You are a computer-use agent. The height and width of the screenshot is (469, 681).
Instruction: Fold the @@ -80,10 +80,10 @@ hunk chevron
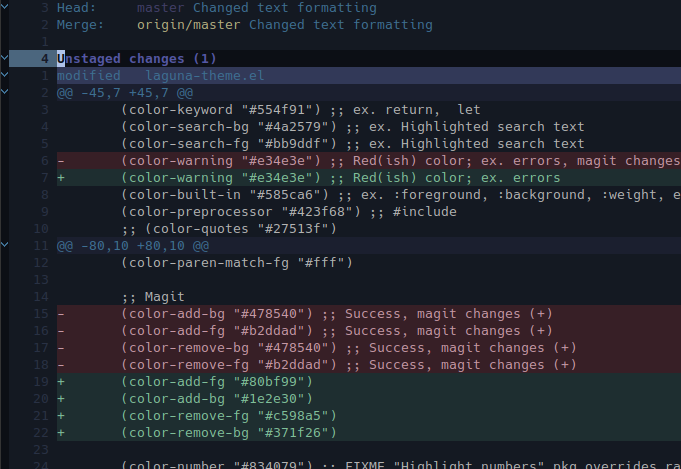point(4,245)
